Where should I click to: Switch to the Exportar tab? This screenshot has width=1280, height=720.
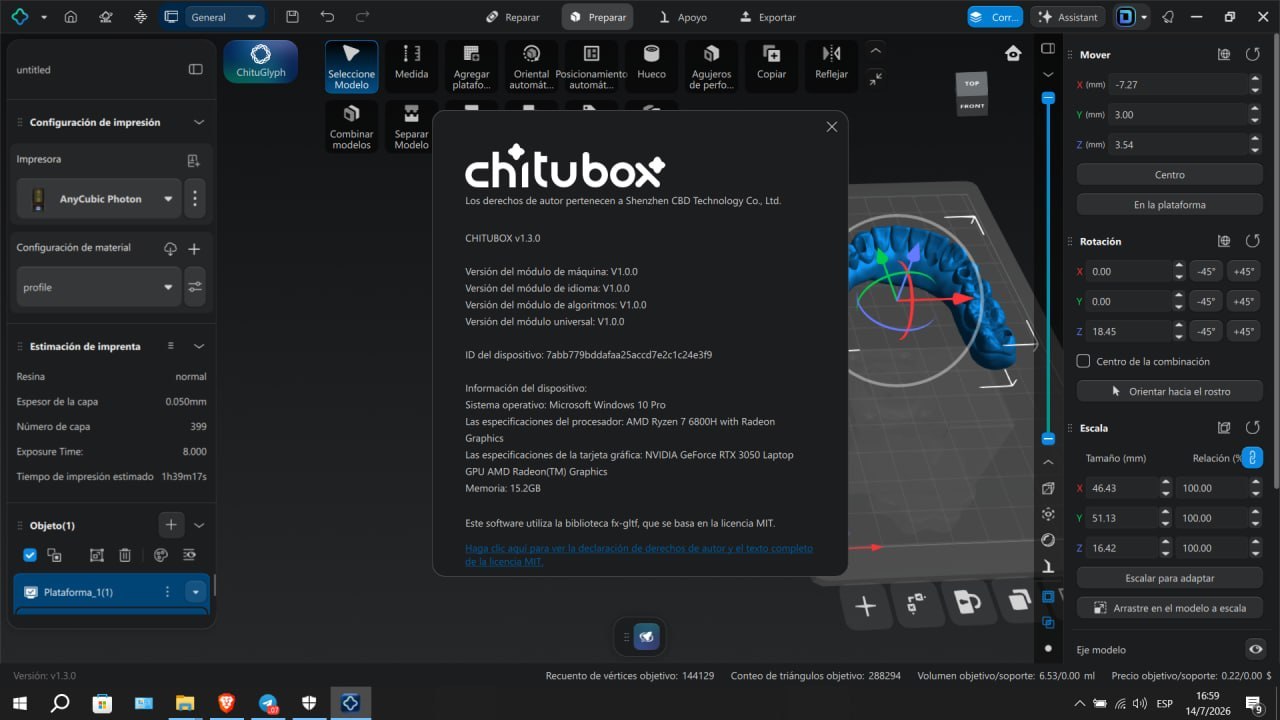768,17
